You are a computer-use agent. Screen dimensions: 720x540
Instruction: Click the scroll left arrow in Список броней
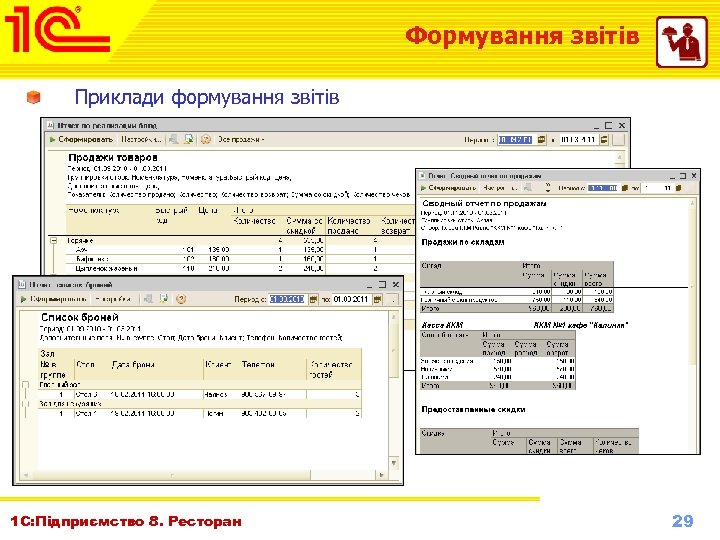(26, 475)
